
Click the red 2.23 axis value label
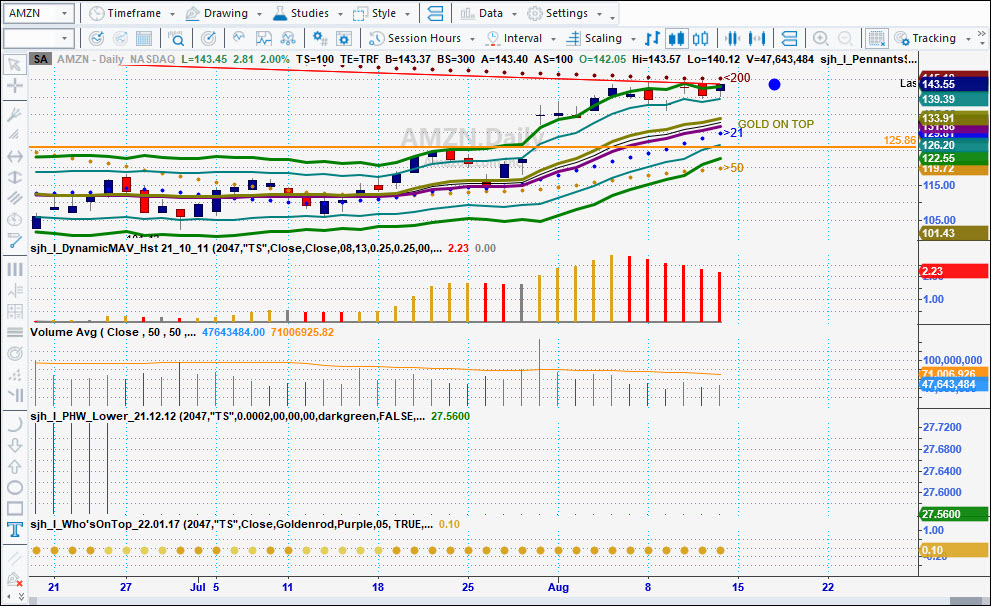click(x=954, y=271)
